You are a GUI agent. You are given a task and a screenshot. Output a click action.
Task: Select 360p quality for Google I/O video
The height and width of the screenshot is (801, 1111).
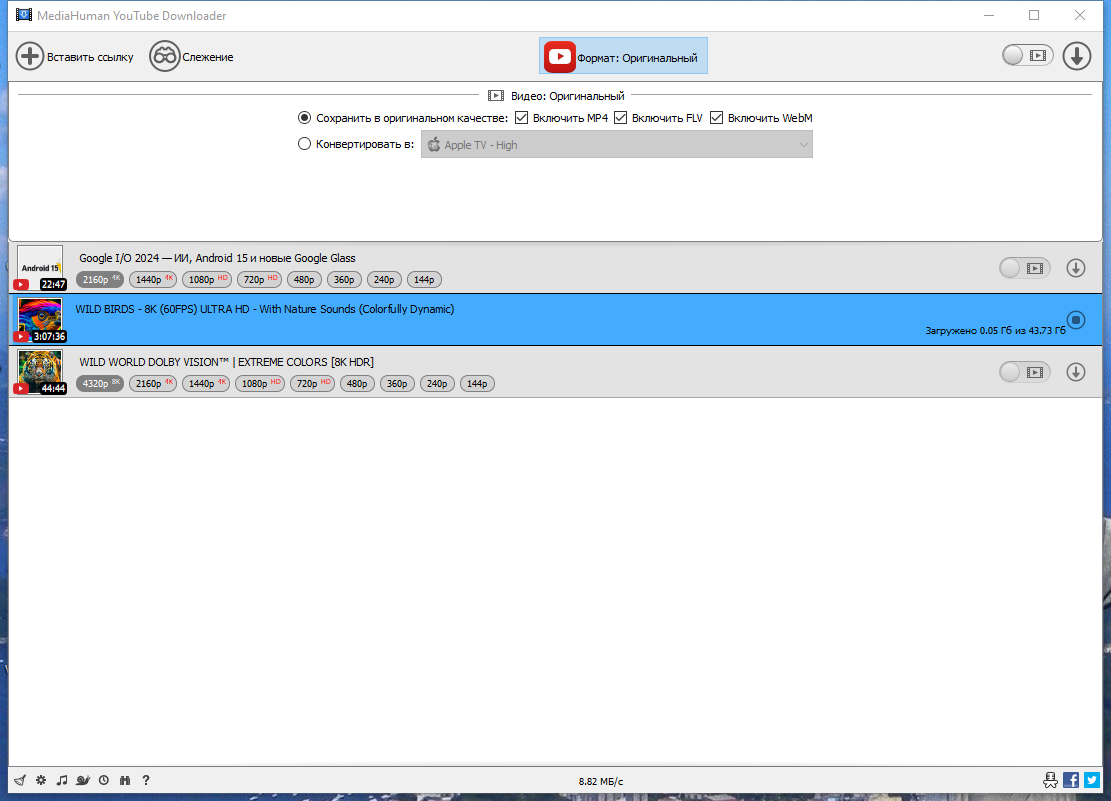coord(344,279)
